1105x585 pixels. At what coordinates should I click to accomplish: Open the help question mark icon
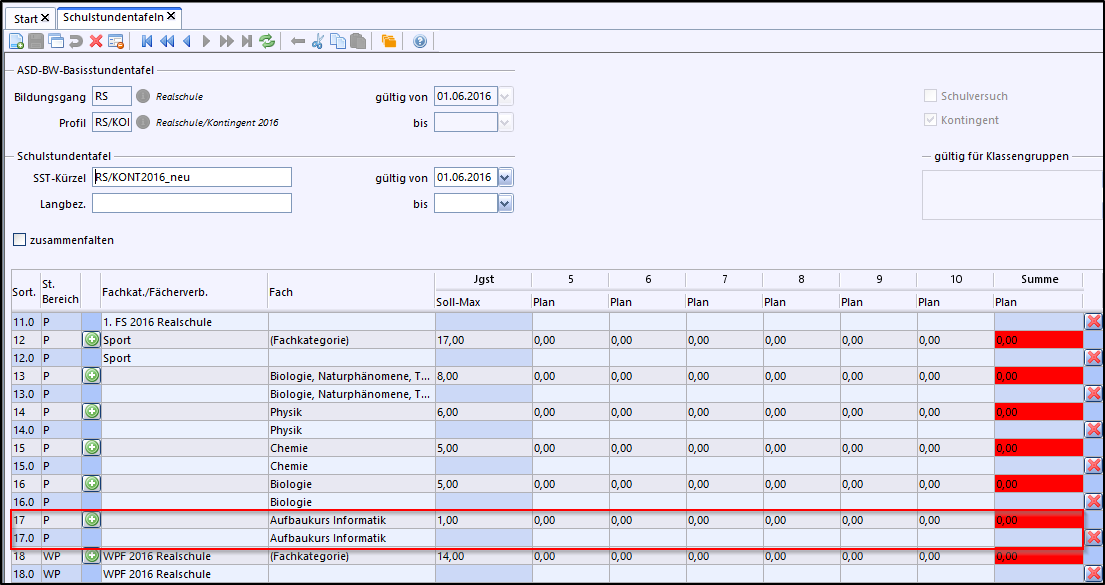point(420,41)
